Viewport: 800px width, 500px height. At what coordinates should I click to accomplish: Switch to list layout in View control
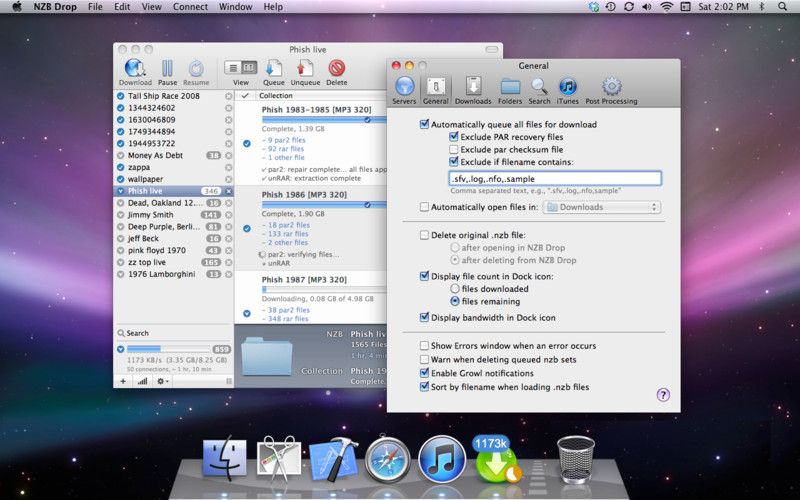233,67
